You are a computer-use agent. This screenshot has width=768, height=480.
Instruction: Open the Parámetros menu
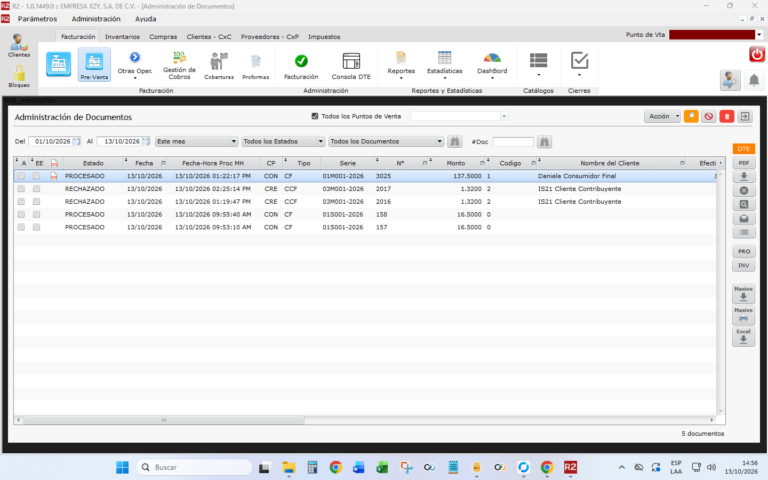click(x=37, y=19)
